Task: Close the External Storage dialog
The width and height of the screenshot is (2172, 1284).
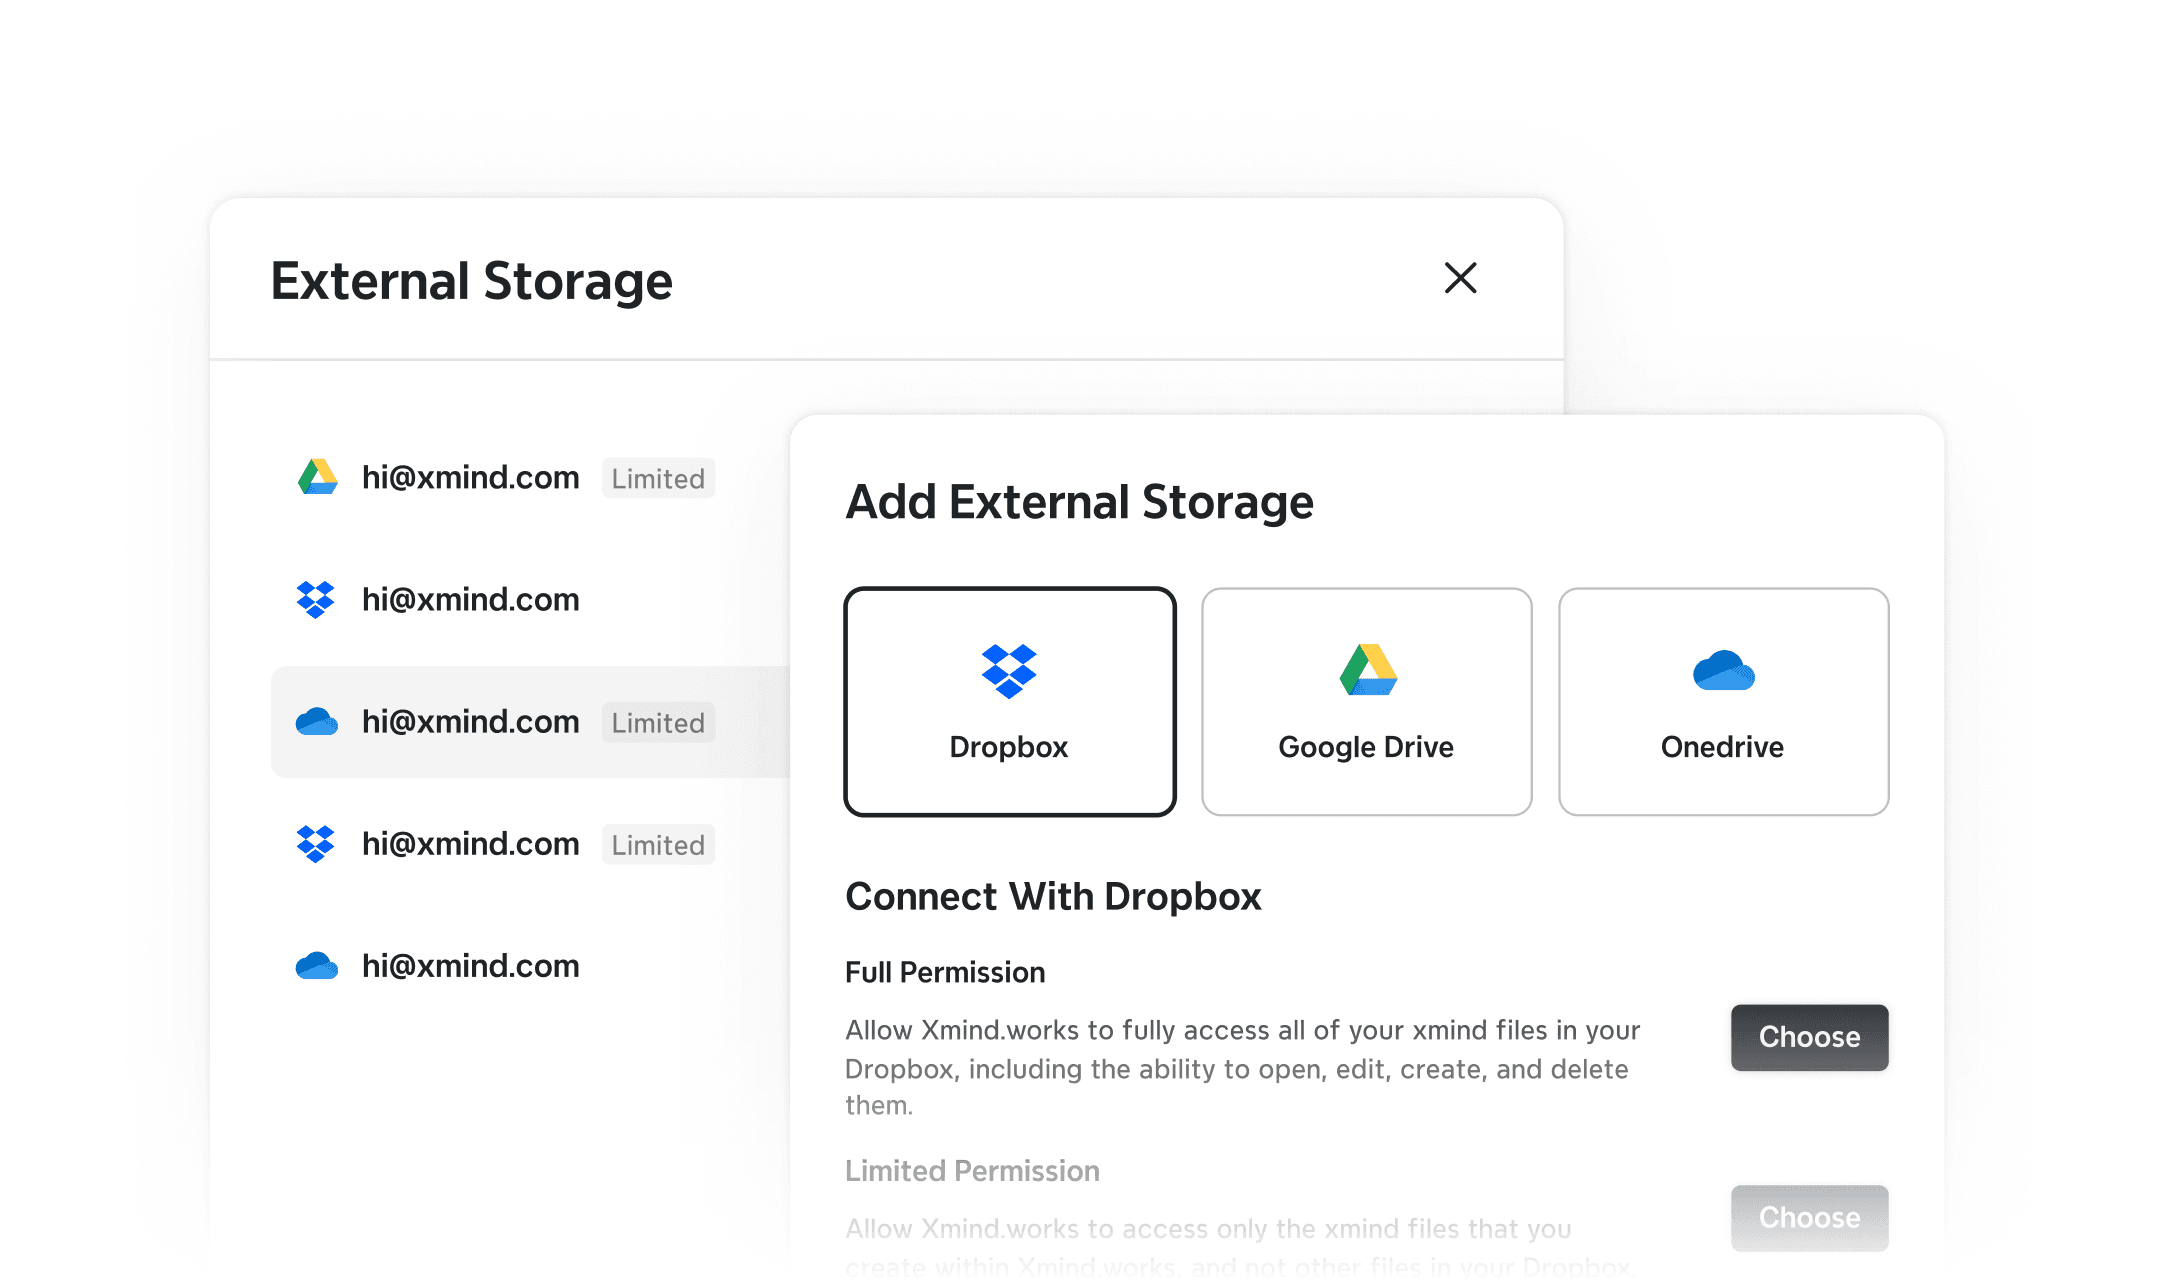Action: [1460, 278]
